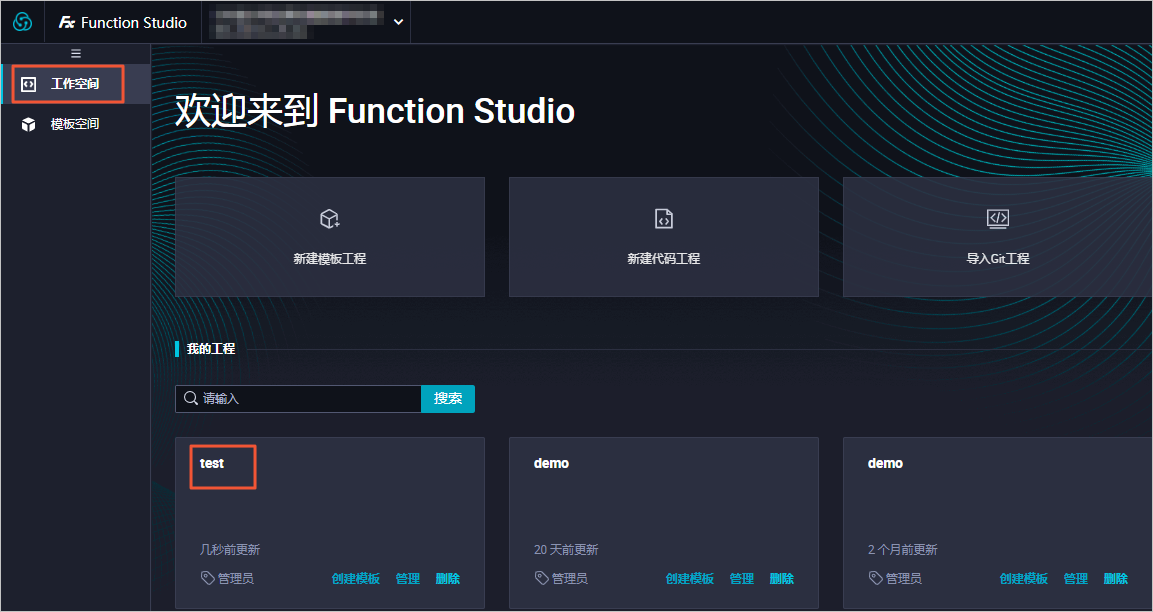
Task: Click 删除 on demo updated 2 个月前
Action: tap(1115, 579)
